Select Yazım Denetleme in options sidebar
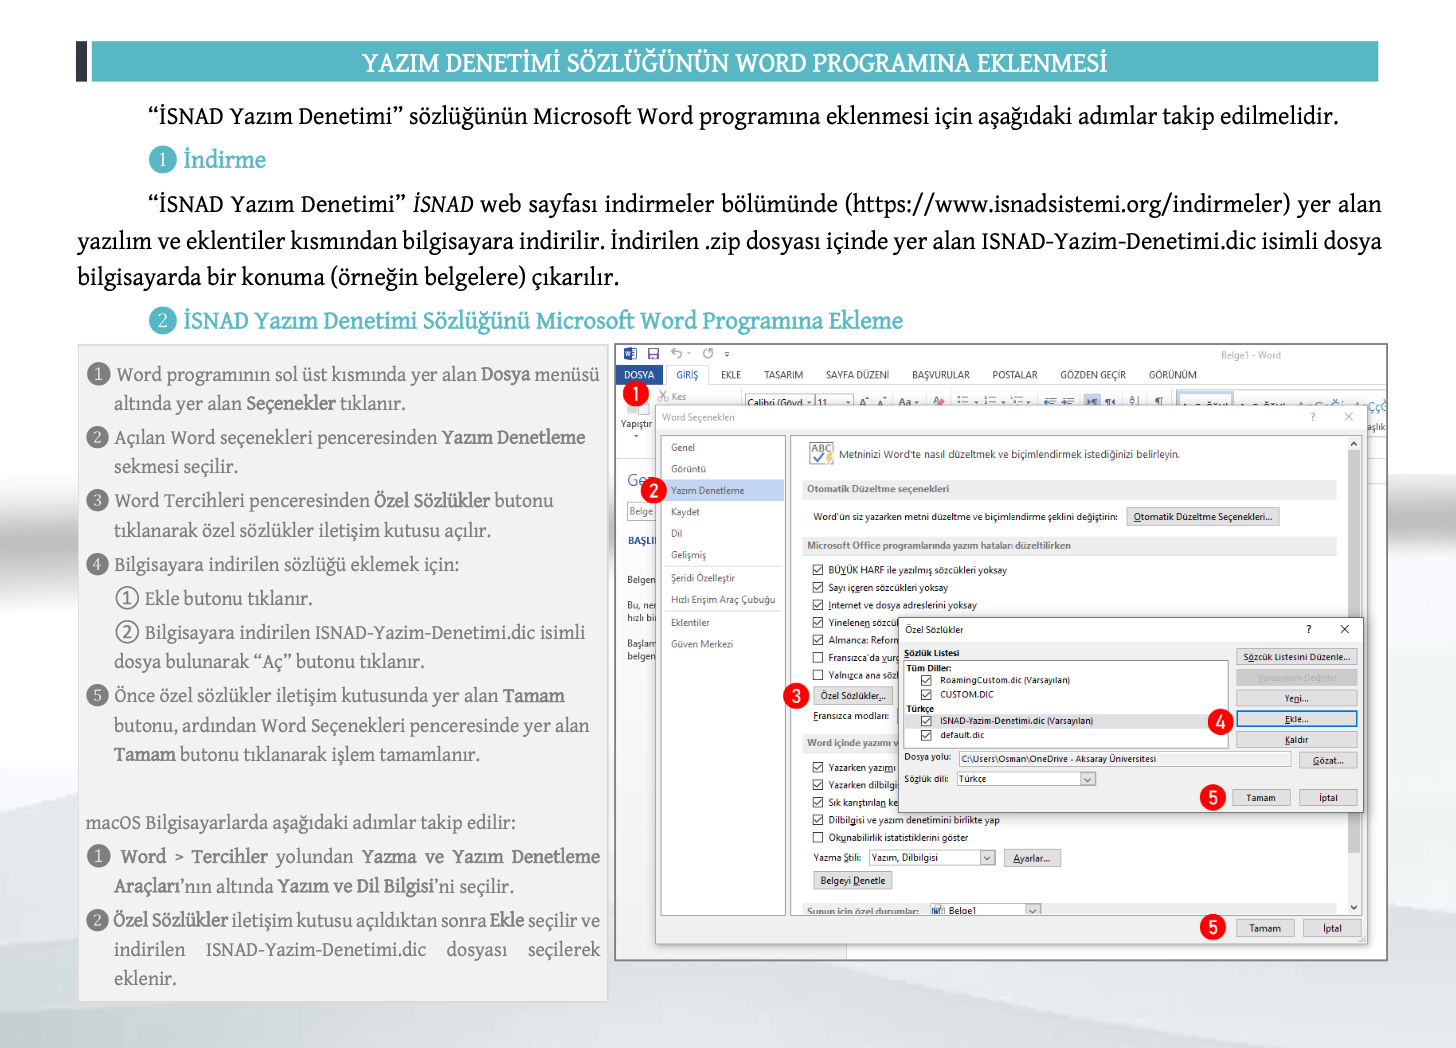This screenshot has height=1048, width=1456. [708, 490]
